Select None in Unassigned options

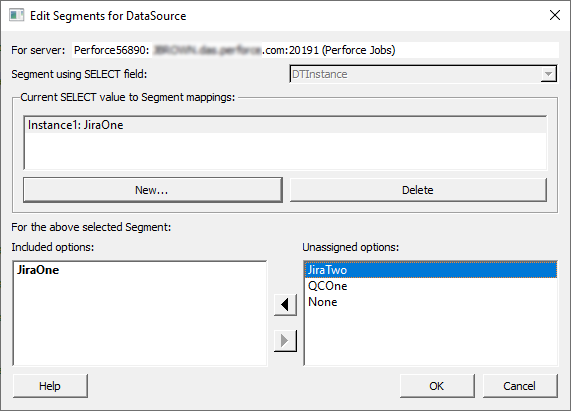(431, 302)
